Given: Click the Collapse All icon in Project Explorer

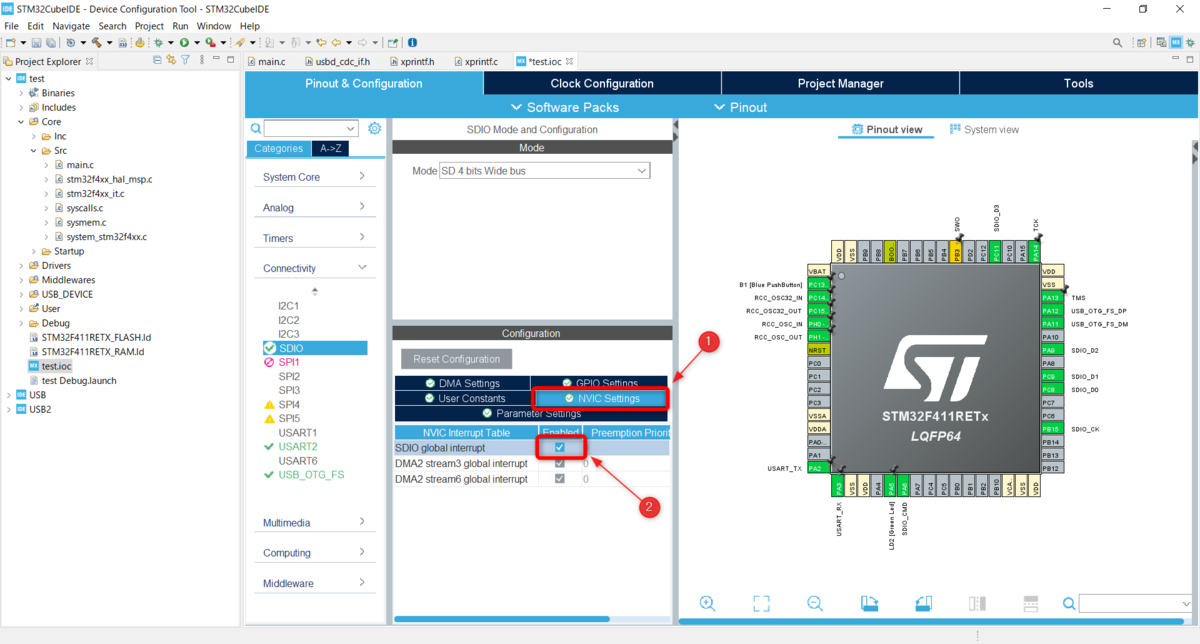Looking at the screenshot, I should tap(157, 61).
